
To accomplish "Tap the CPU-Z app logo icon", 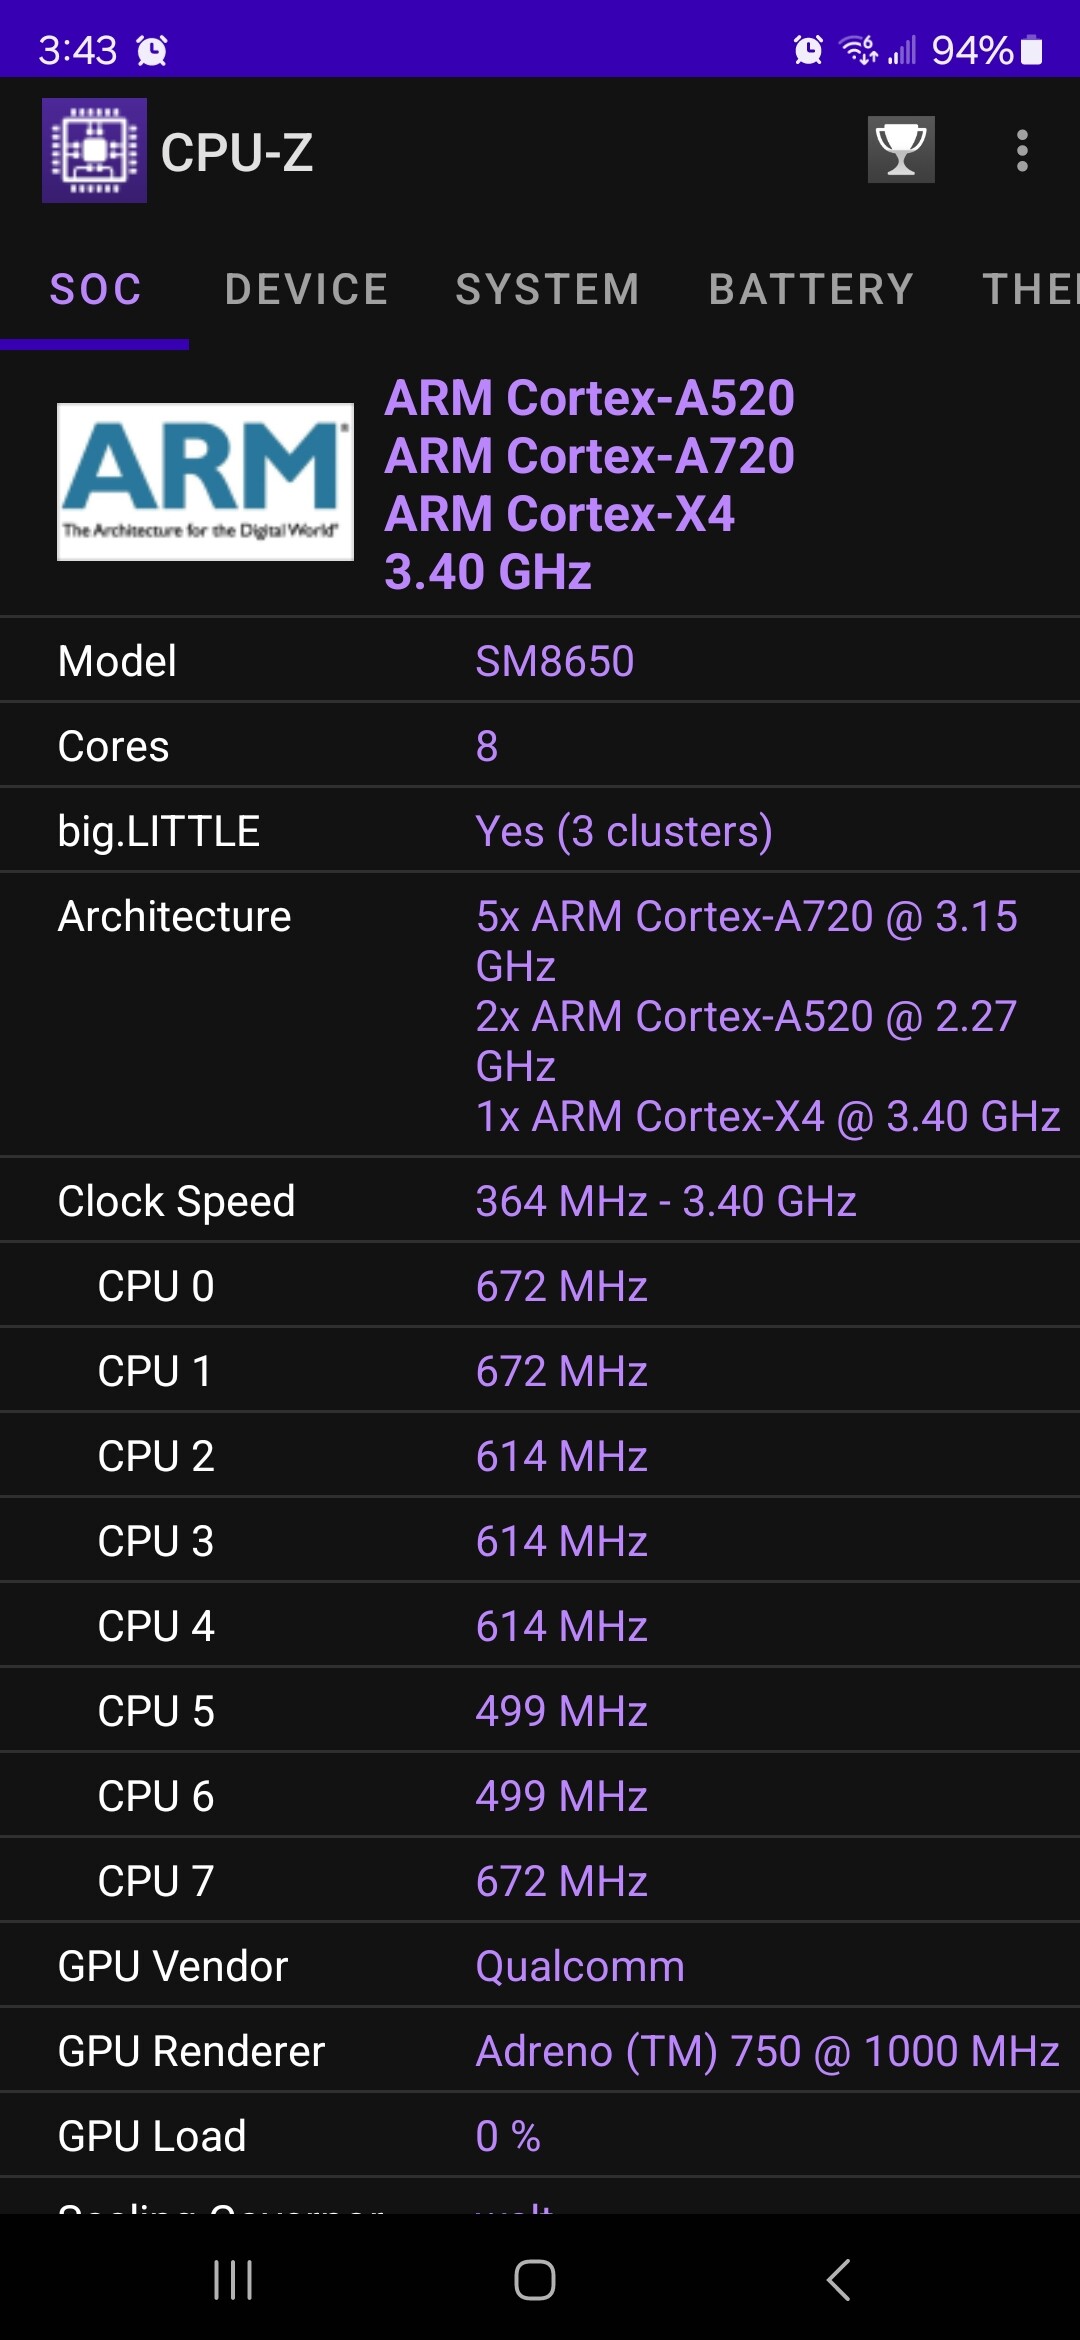I will [x=94, y=151].
